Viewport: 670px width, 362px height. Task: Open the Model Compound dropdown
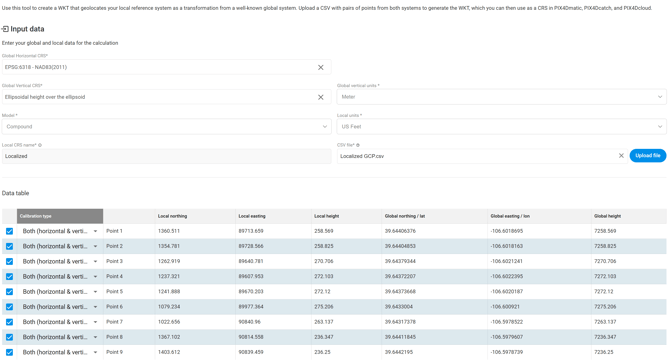166,127
